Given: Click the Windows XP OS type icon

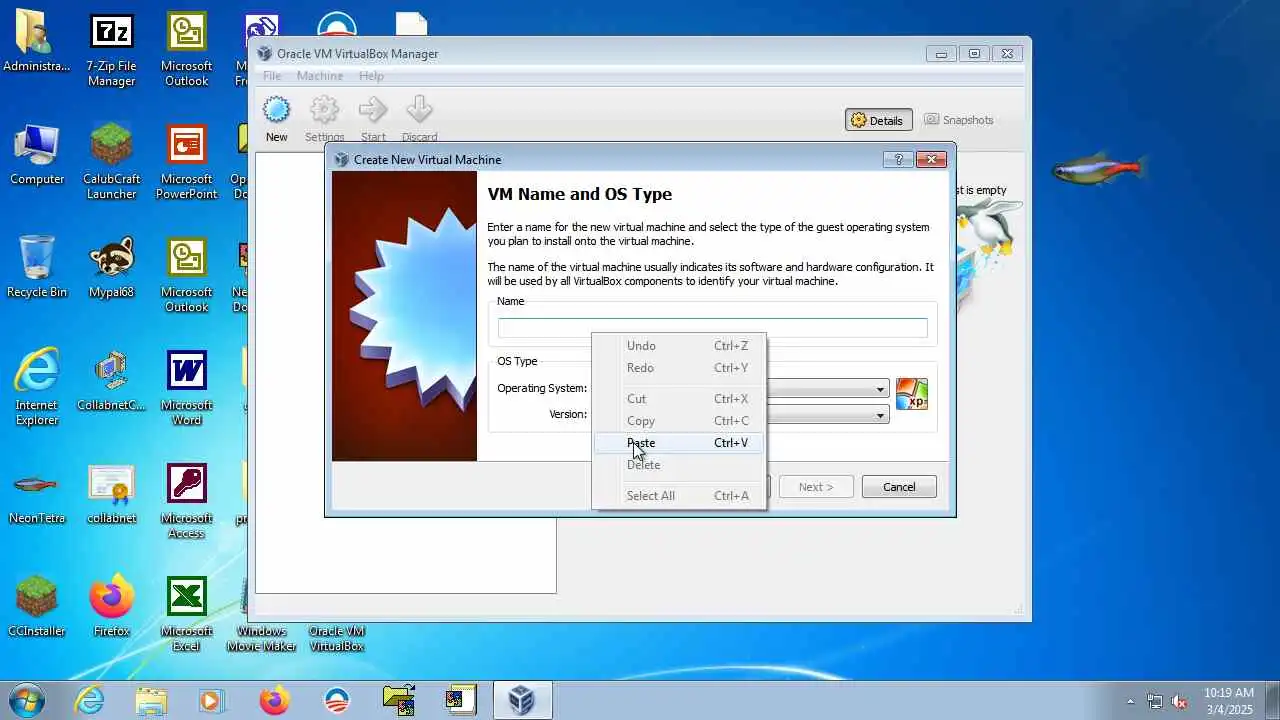Looking at the screenshot, I should tap(911, 394).
